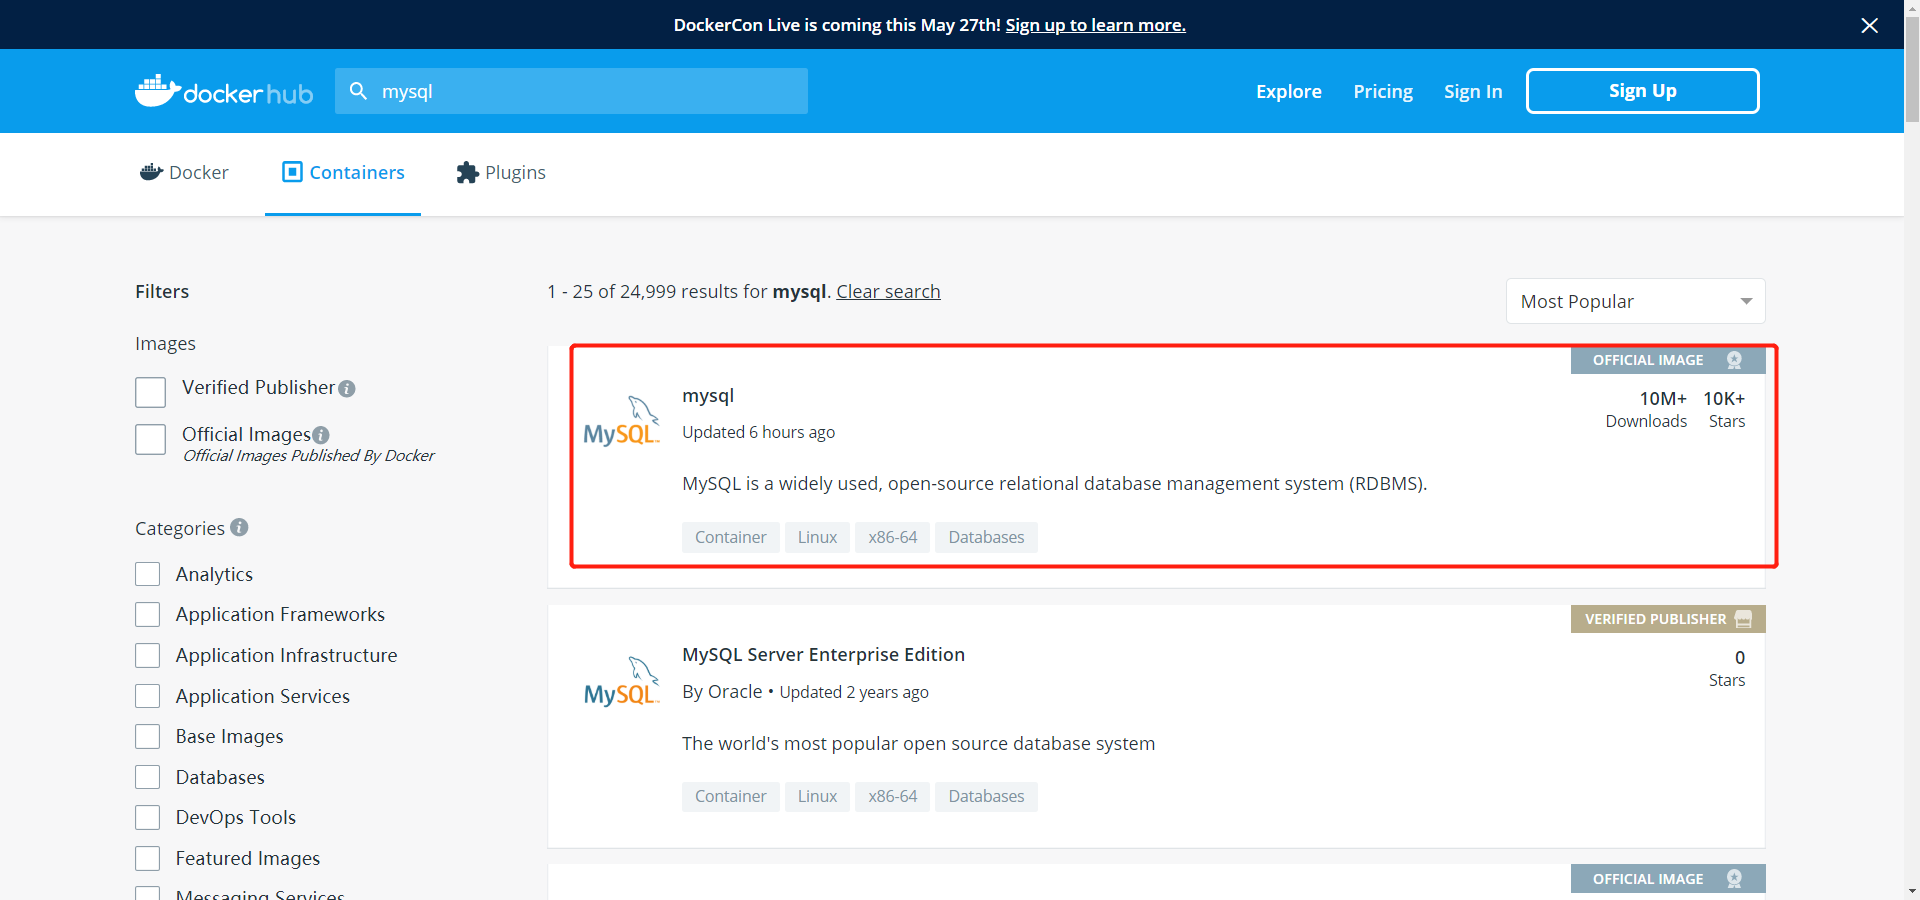Click the search magnifier icon
This screenshot has width=1920, height=900.
coord(358,91)
